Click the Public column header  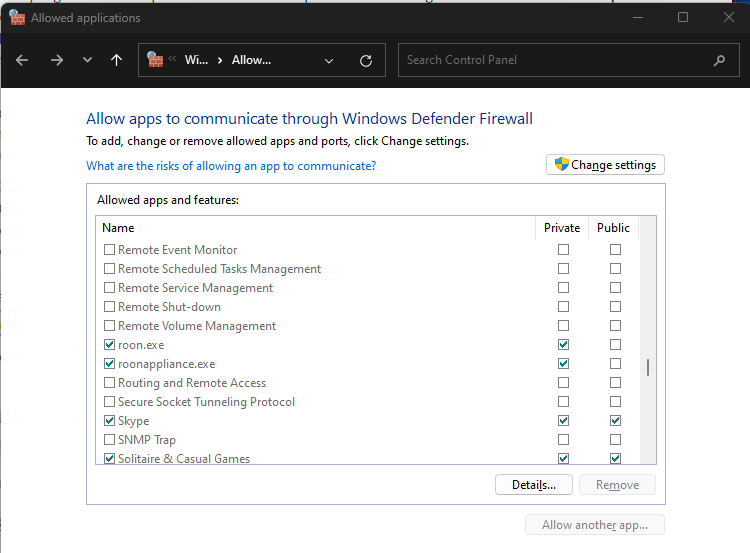[x=614, y=228]
